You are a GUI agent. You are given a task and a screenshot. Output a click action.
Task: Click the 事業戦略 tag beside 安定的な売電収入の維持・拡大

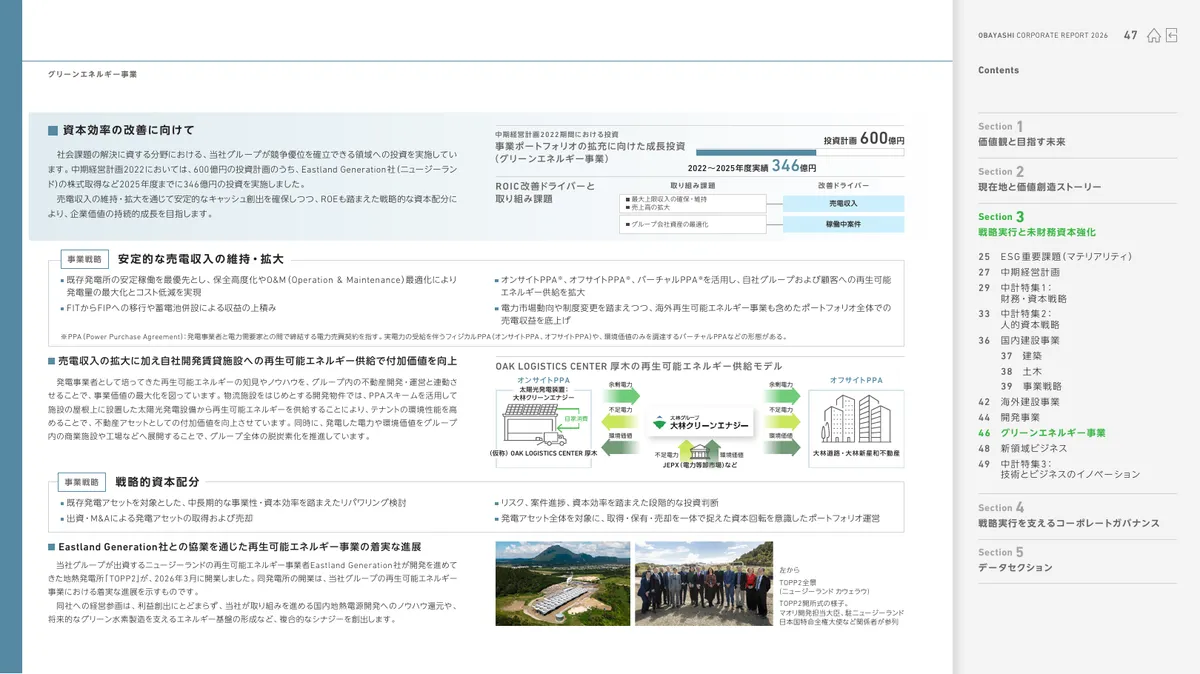84,259
